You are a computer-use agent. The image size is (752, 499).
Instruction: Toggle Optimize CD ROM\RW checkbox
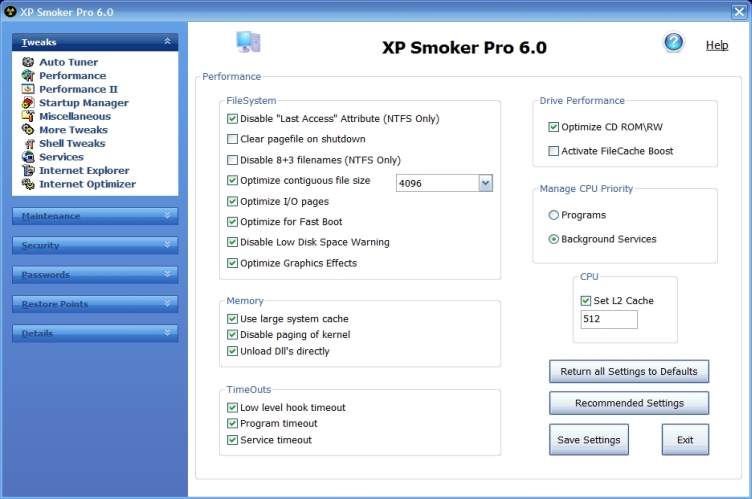(x=553, y=127)
